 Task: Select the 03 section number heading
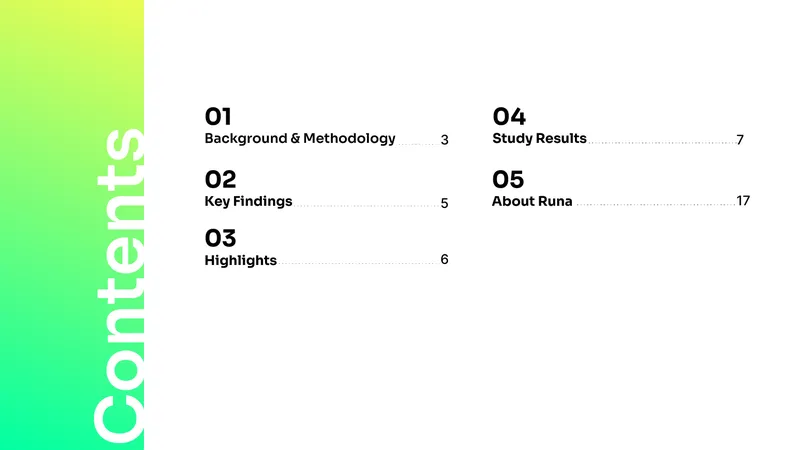point(220,238)
